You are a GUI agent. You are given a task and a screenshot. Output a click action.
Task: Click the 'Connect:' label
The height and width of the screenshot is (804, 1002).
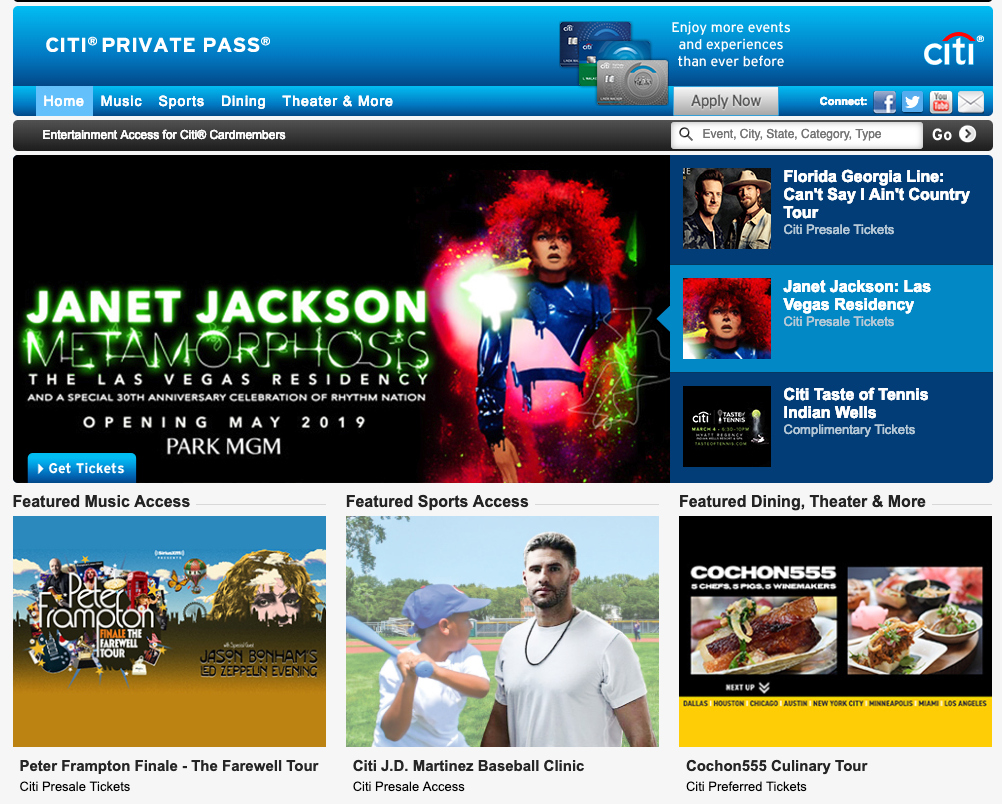pyautogui.click(x=844, y=102)
